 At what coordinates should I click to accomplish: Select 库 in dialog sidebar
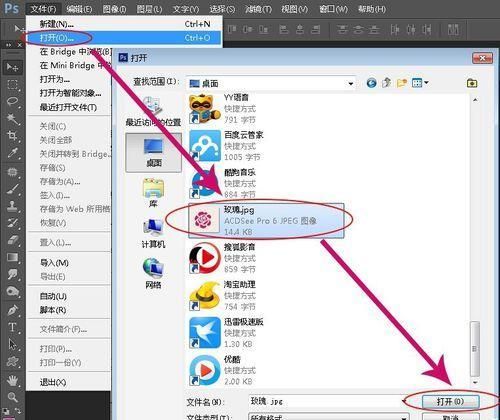153,193
